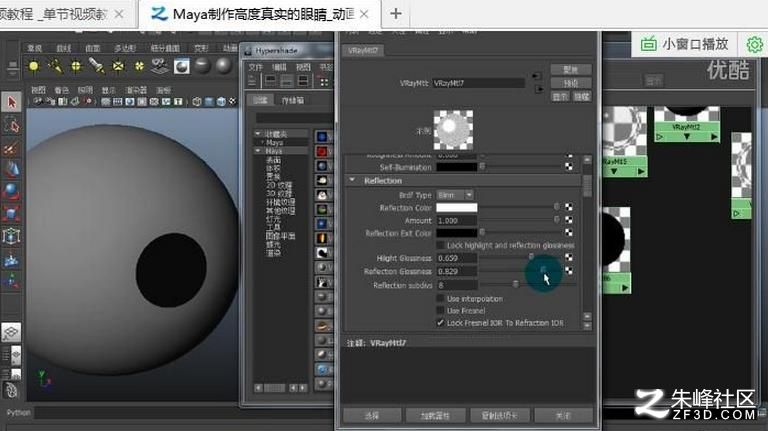Click the Reflection subdivs slider handle
This screenshot has height=431, width=768.
click(515, 284)
